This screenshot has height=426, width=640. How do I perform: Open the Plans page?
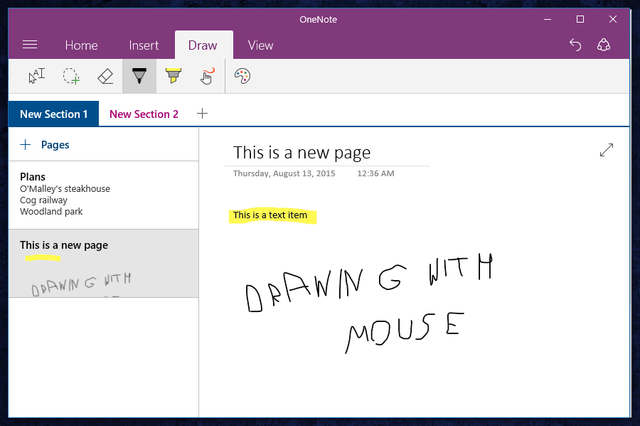104,195
